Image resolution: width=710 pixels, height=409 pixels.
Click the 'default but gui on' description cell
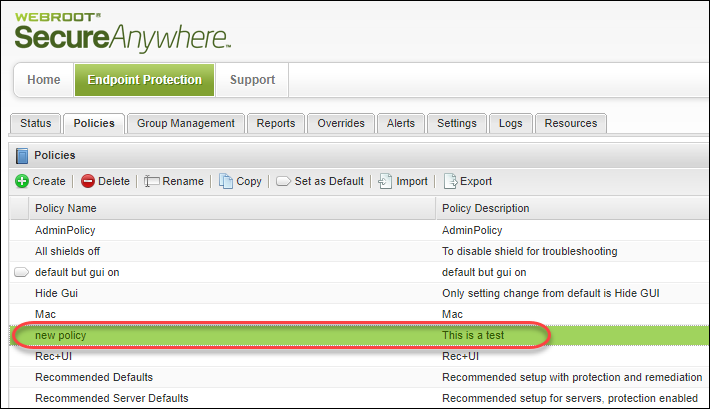tap(484, 272)
